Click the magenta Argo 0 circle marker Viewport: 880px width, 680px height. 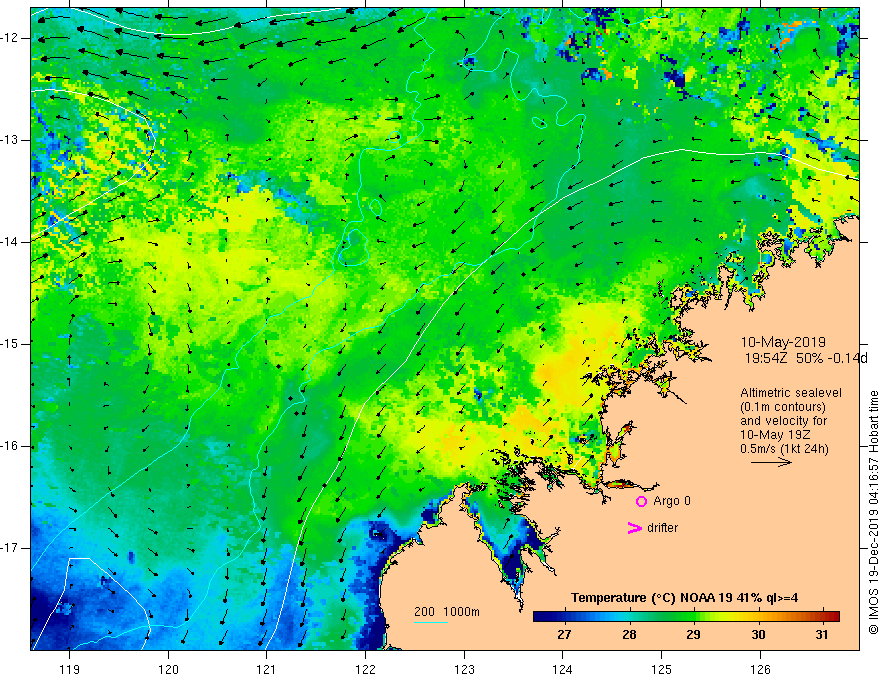pos(641,502)
